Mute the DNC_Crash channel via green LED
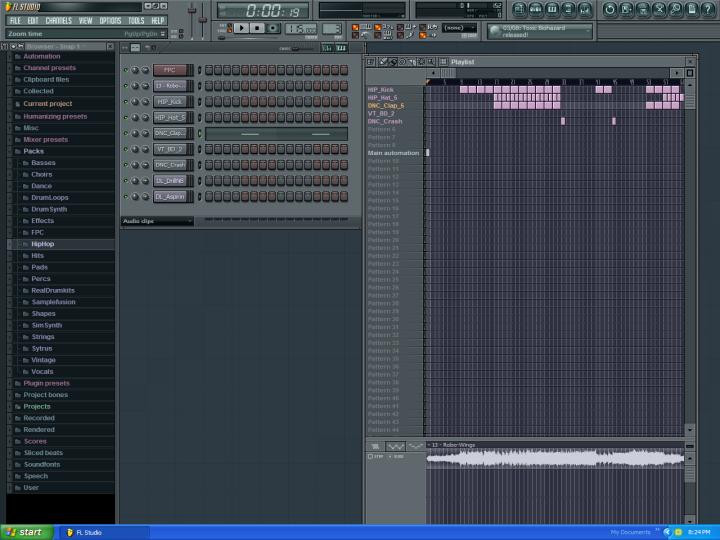This screenshot has height=540, width=720. (126, 165)
